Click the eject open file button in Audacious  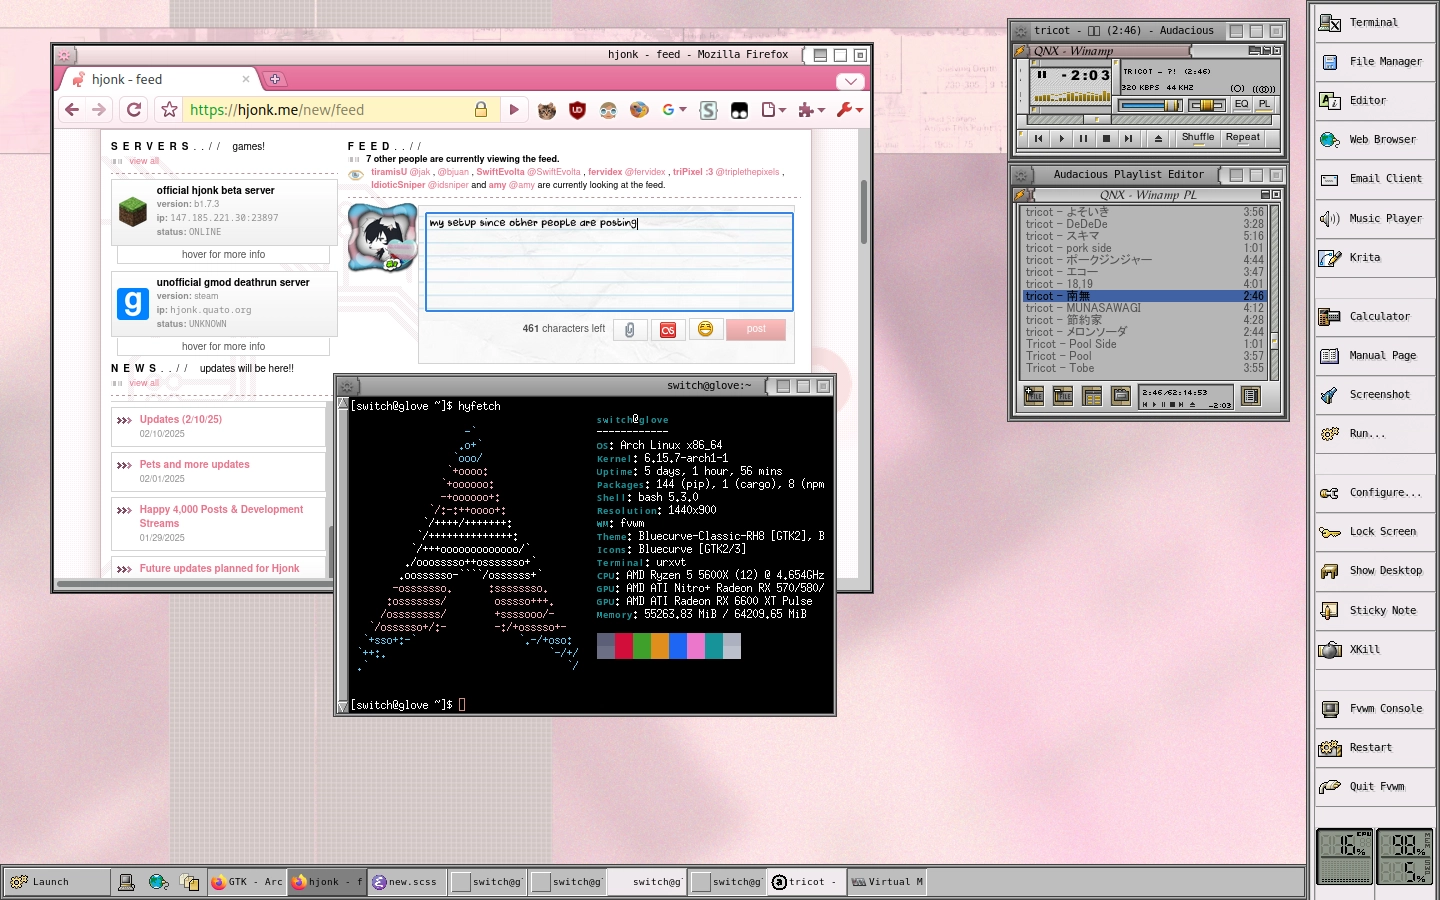(1158, 139)
